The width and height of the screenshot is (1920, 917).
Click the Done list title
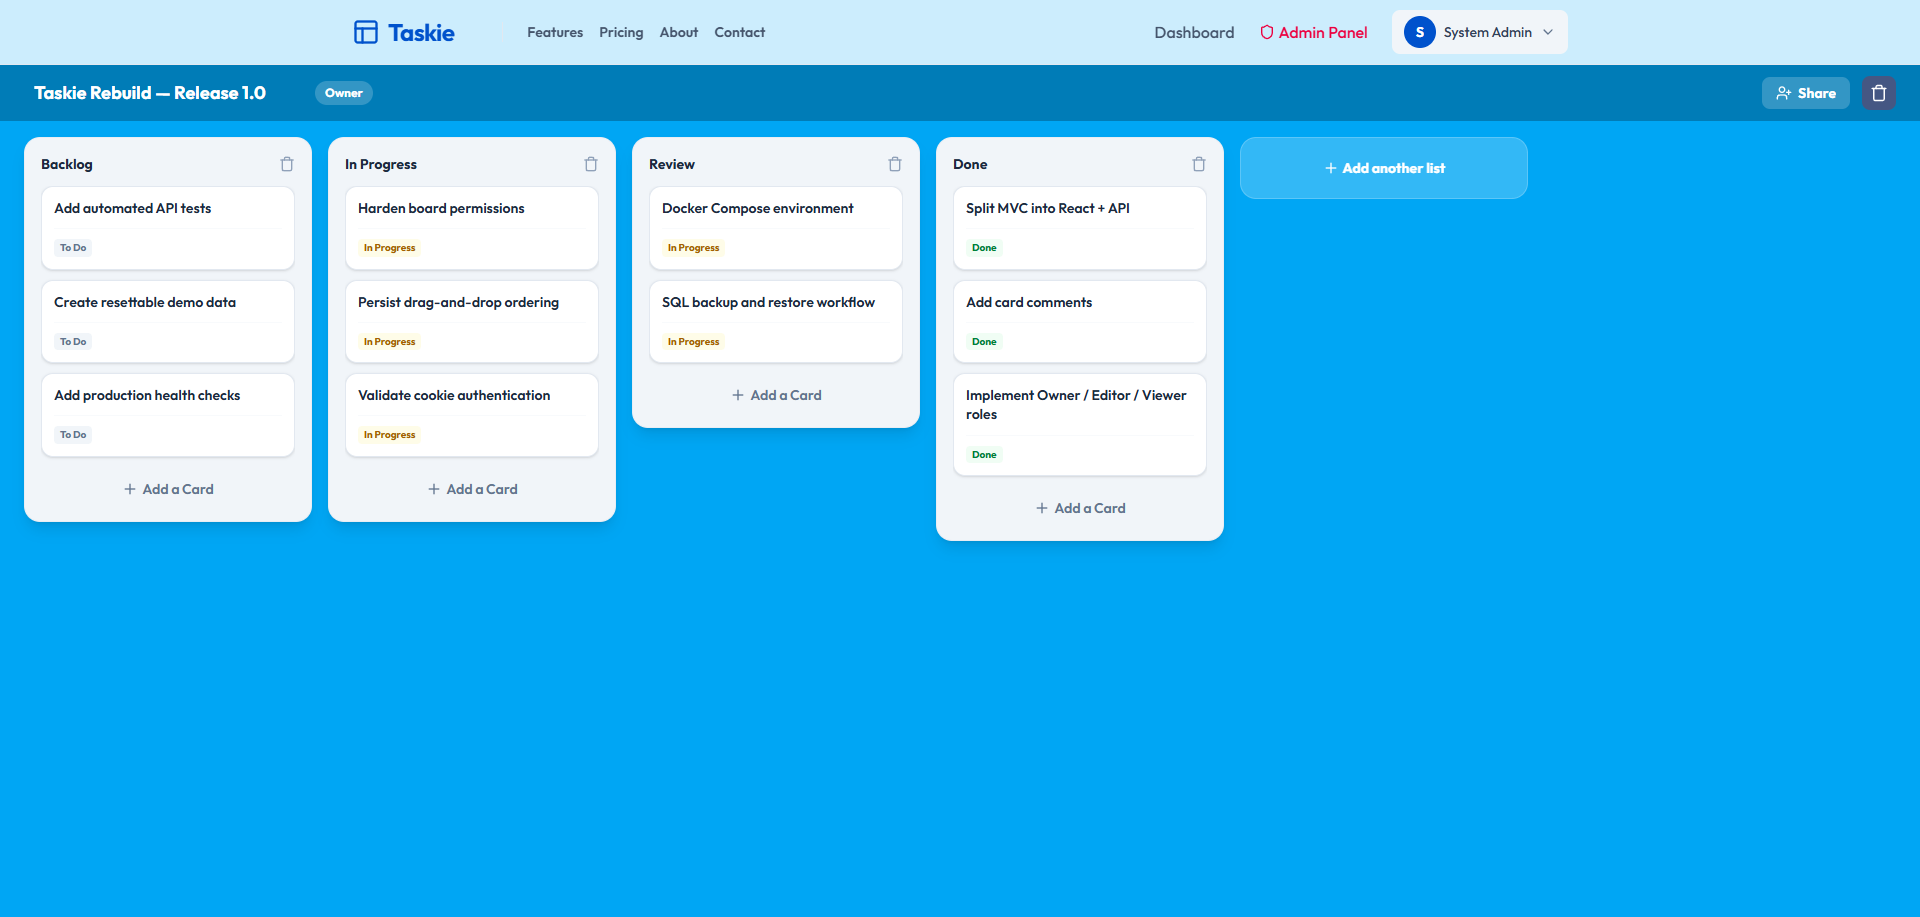click(x=970, y=164)
